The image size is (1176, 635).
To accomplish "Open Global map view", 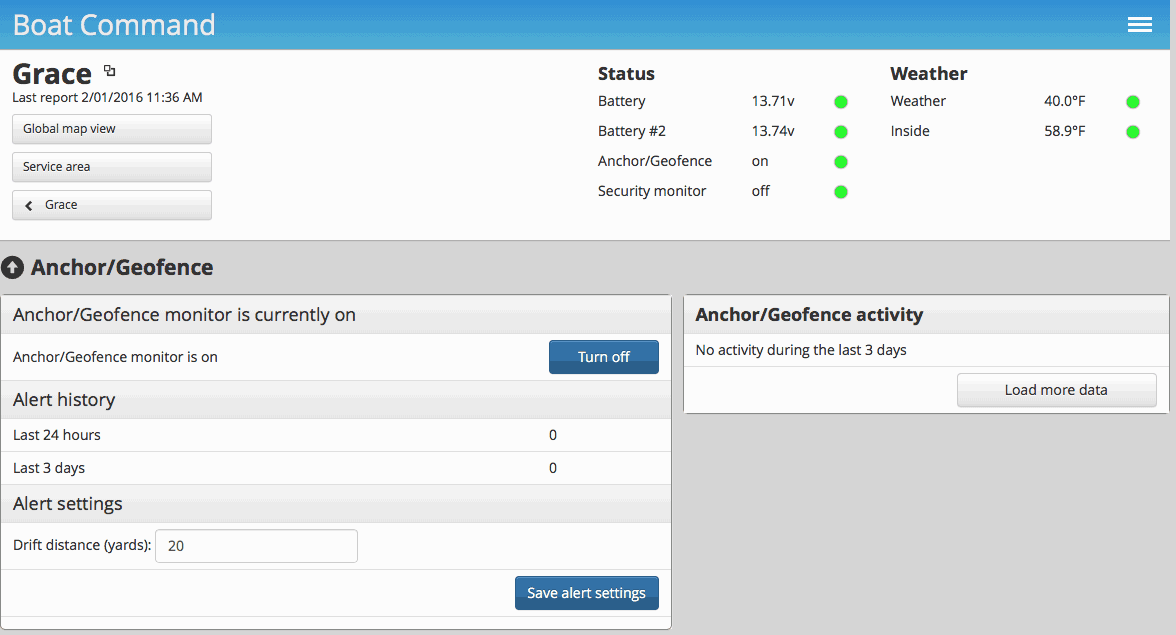I will pos(111,129).
